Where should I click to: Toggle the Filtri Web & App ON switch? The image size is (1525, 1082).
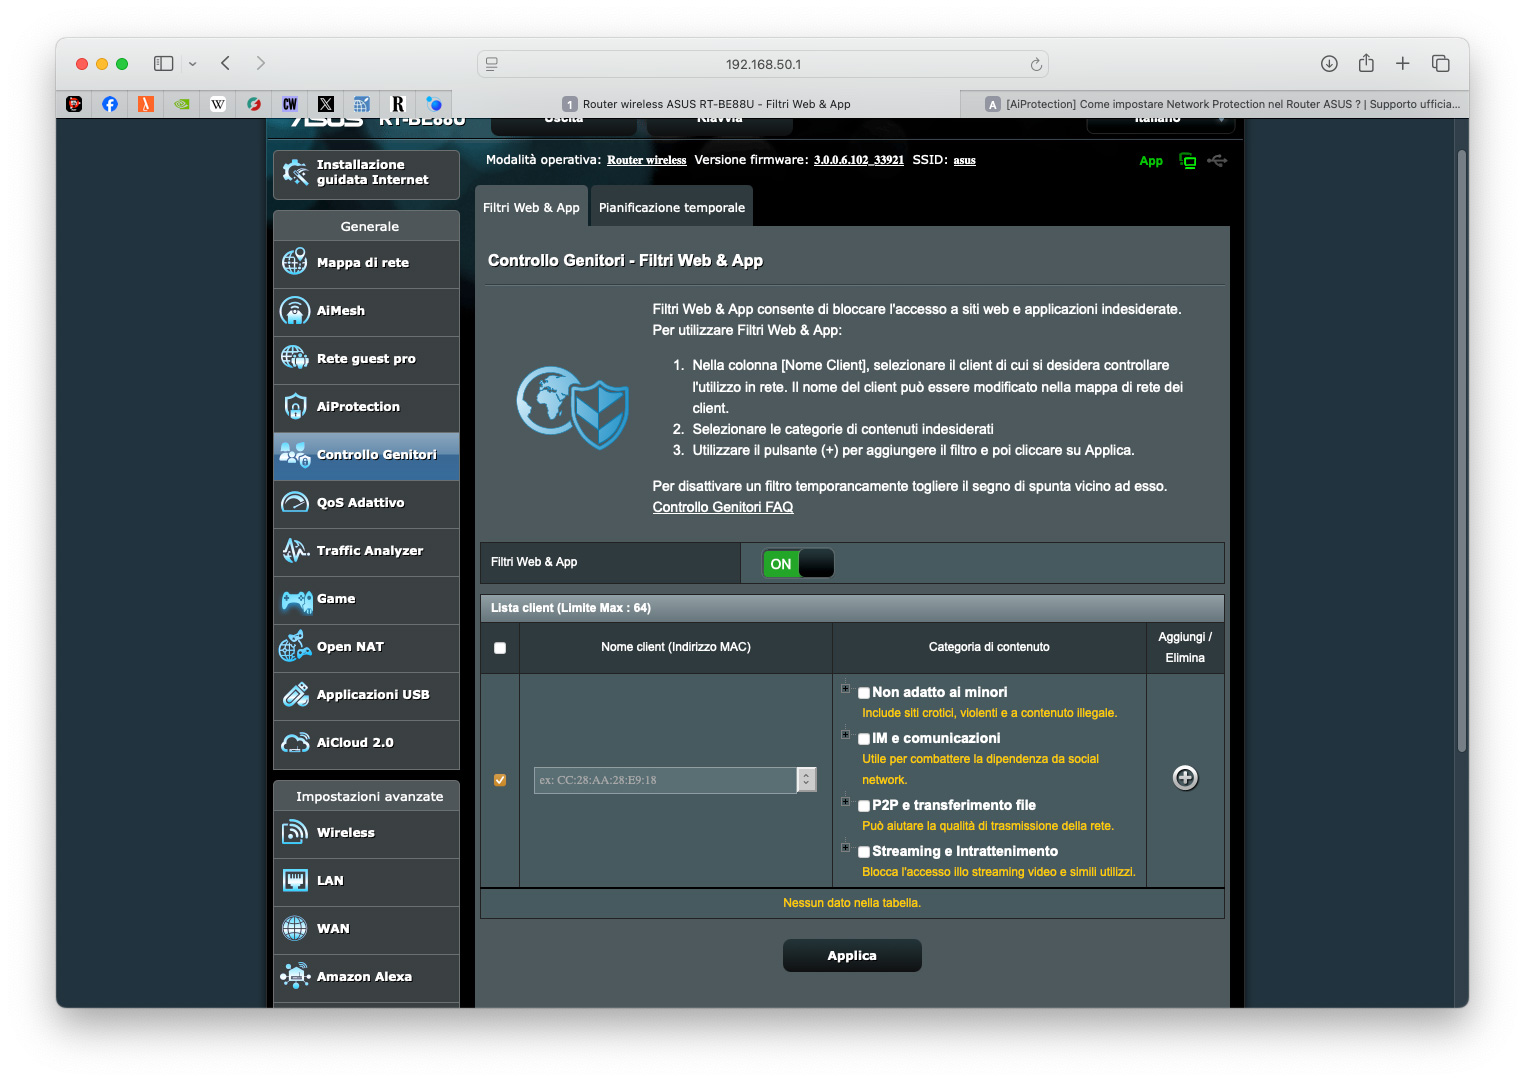point(798,564)
